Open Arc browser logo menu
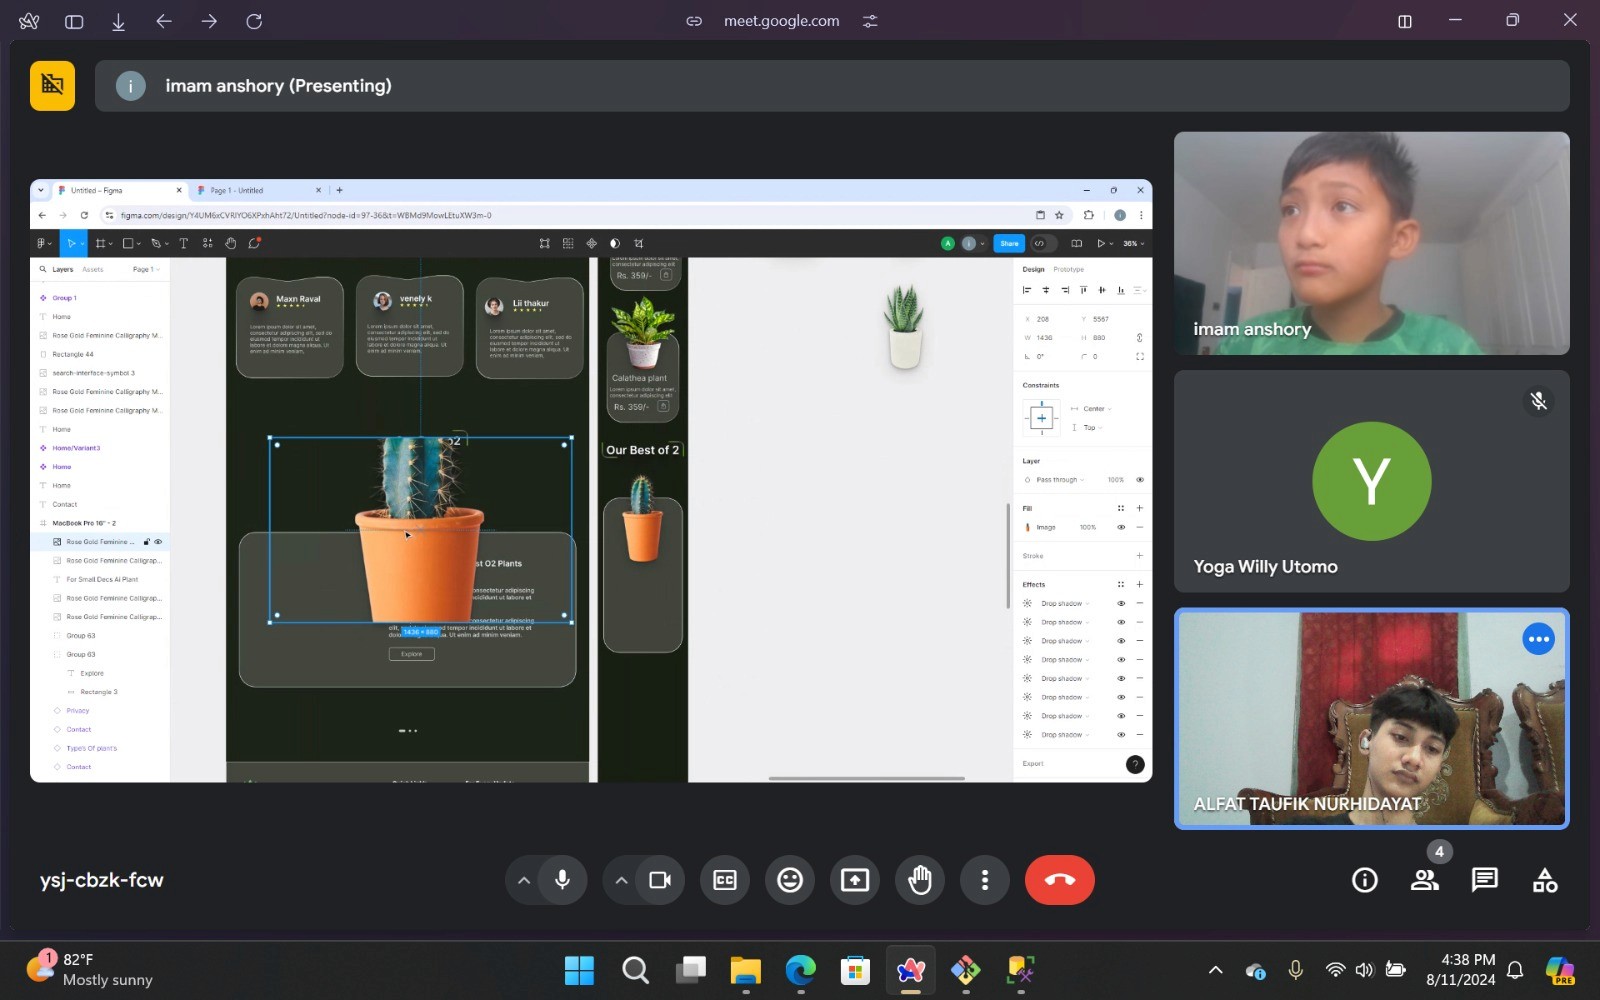This screenshot has height=1000, width=1600. click(29, 21)
